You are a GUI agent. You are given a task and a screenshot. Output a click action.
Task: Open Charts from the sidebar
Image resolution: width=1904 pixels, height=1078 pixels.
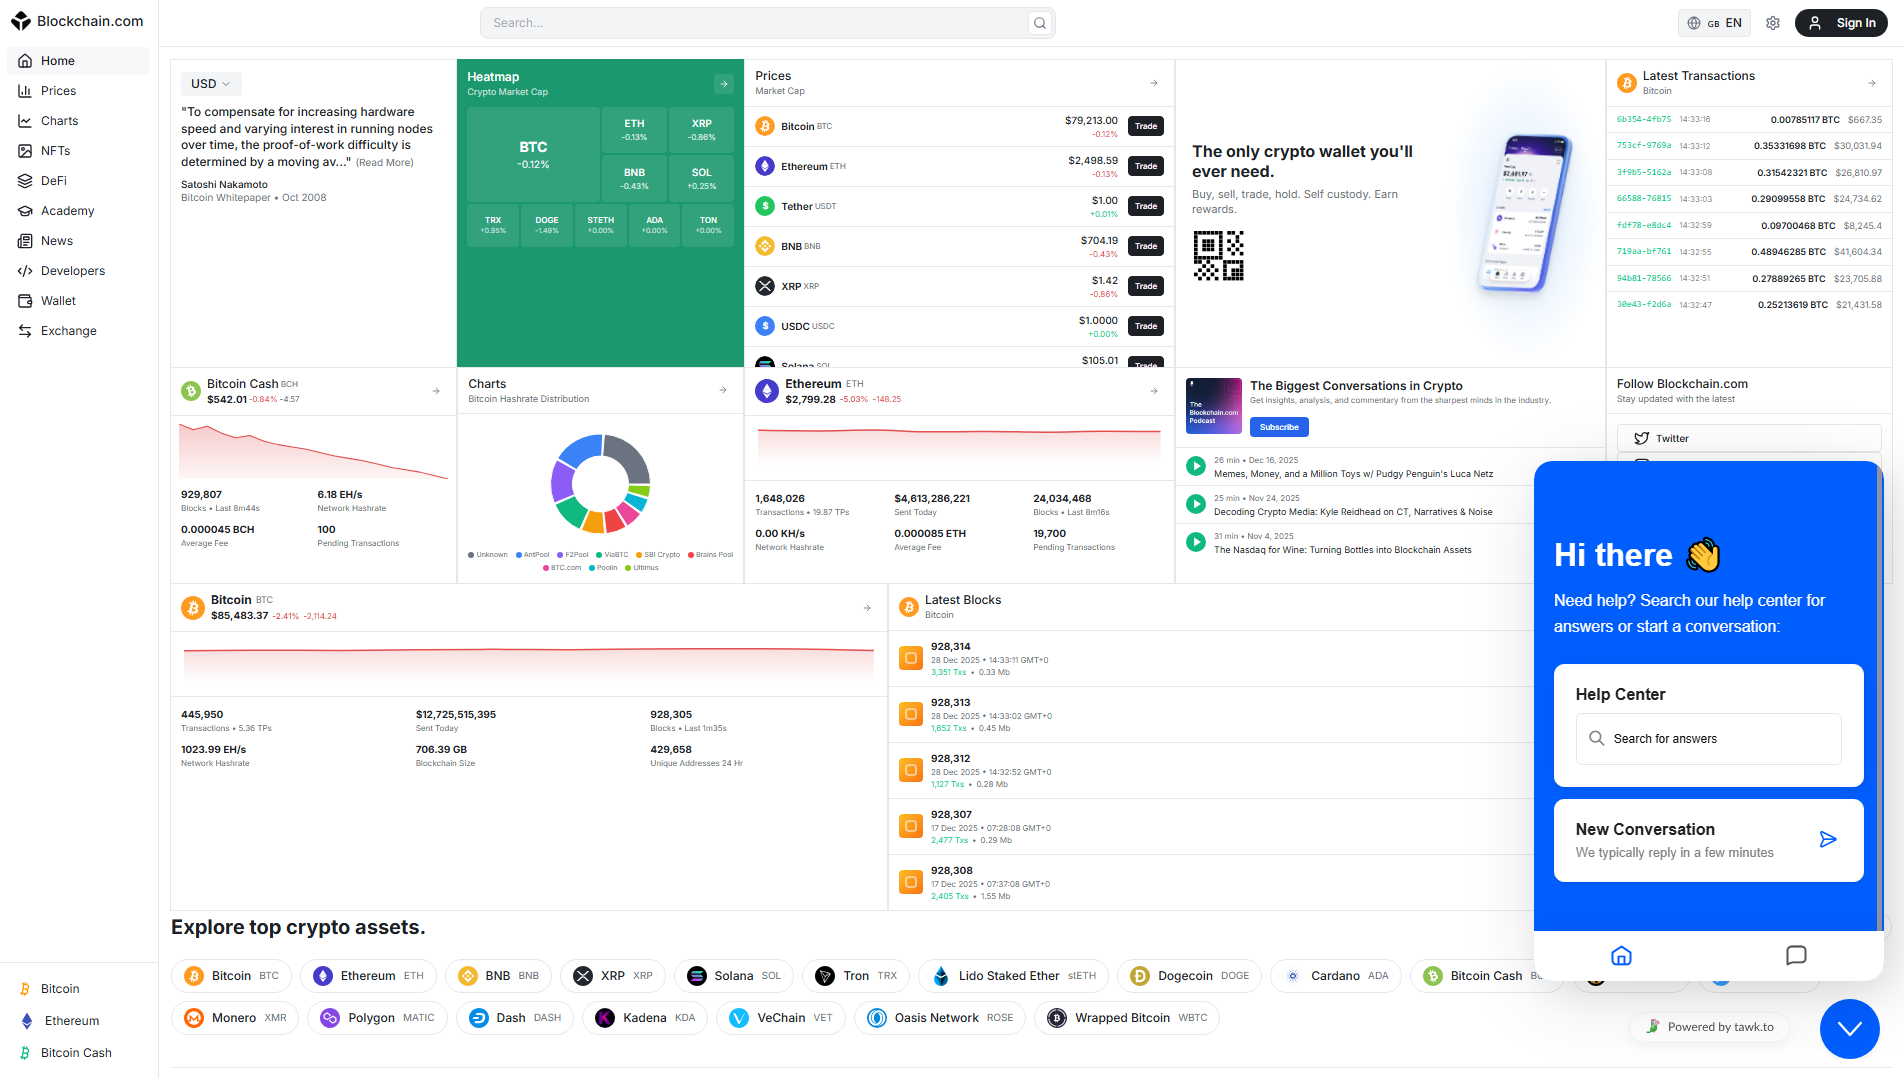(x=78, y=121)
